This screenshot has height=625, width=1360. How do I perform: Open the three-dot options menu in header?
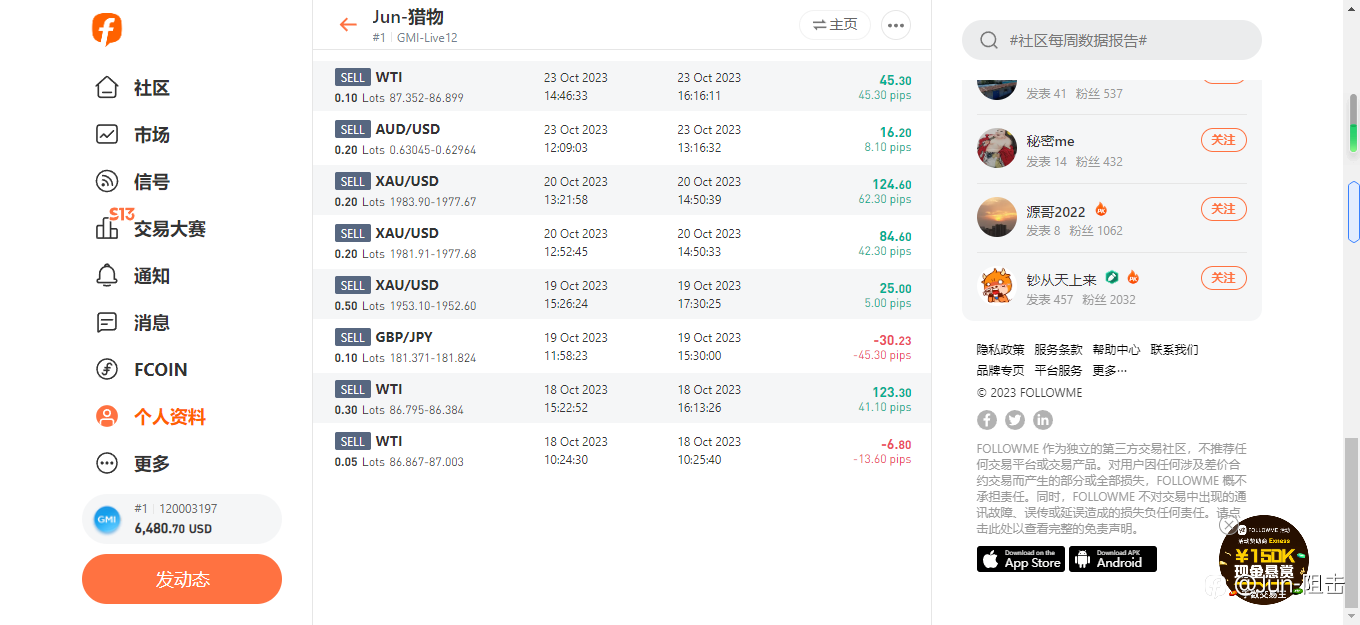(895, 25)
